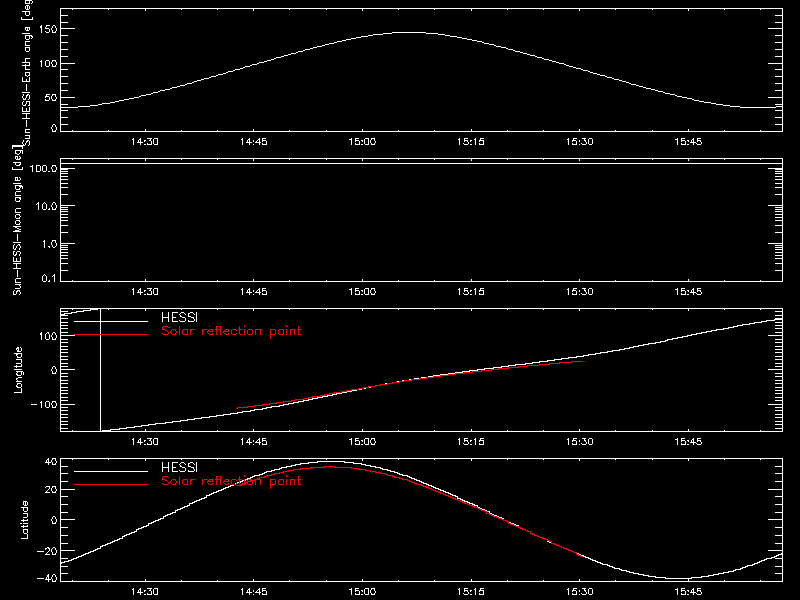Viewport: 800px width, 600px height.
Task: Click the Sun-HESSI-Earth angle axis title
Action: (x=27, y=72)
